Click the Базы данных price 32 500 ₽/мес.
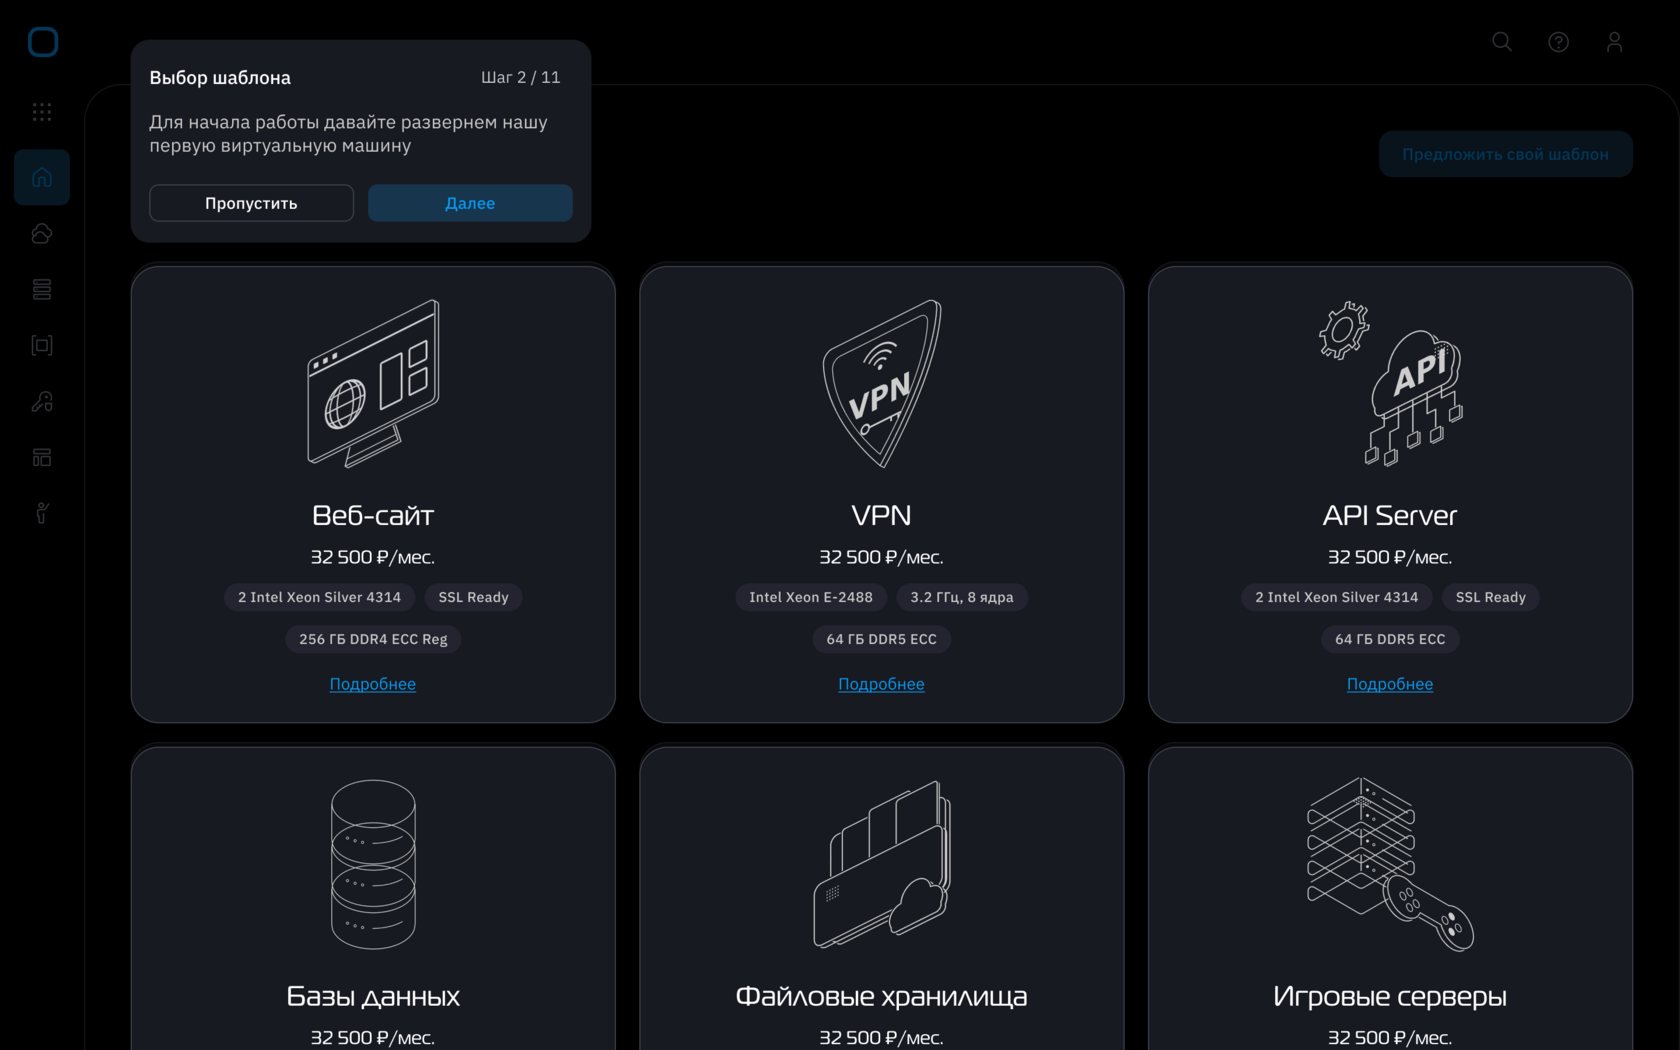Viewport: 1680px width, 1050px height. pos(373,1038)
